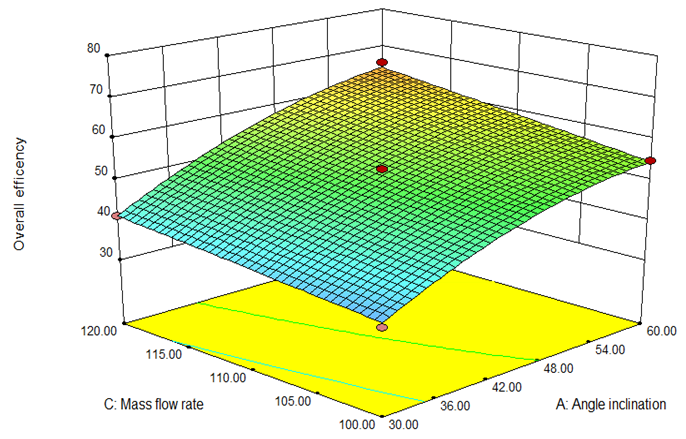Select the pink design point on the left edge
Screen dimensions: 686x439
pos(115,216)
